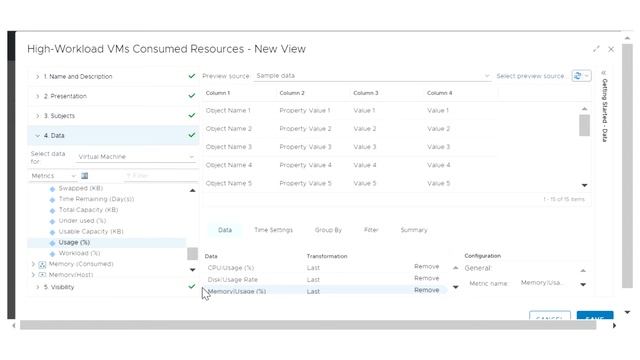Click the preview table vertical scrollbar

coord(584,125)
